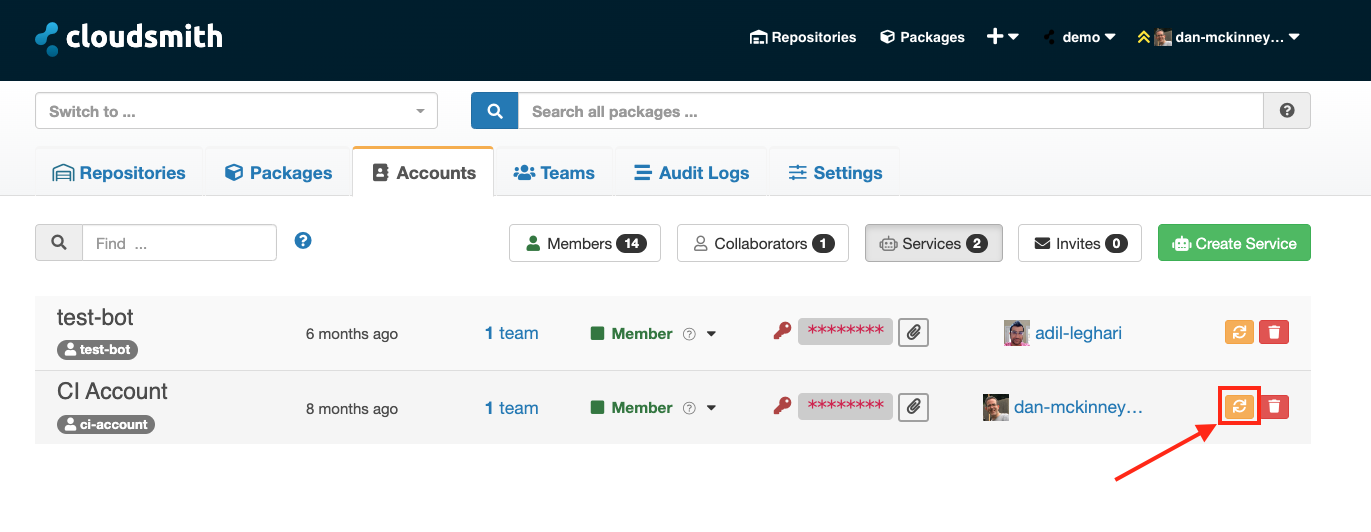The width and height of the screenshot is (1371, 532).
Task: Open dan-mckinney creator link in CI Account row
Action: pos(1078,407)
